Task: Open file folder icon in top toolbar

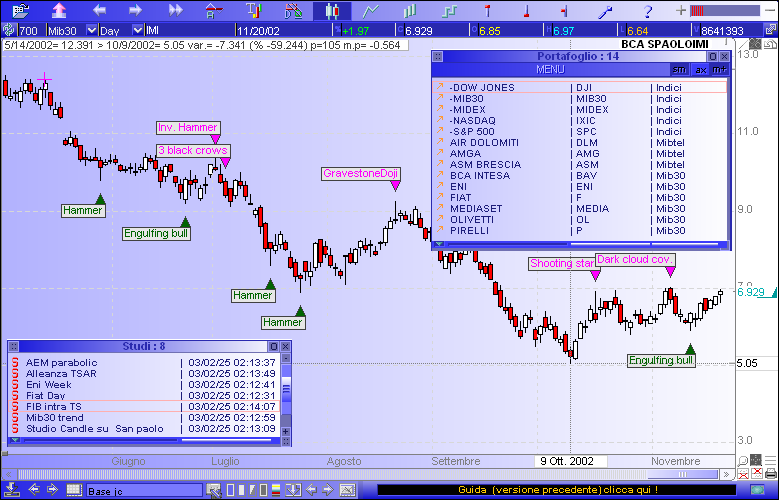Action: tap(20, 10)
